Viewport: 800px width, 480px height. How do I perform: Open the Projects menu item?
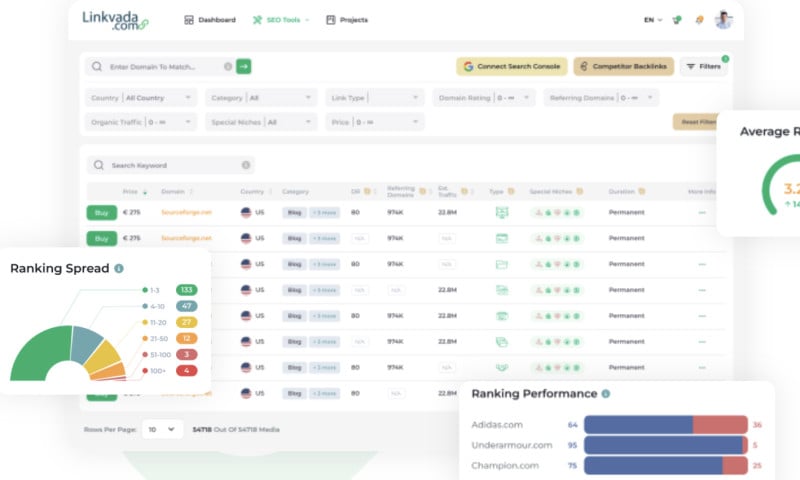[x=347, y=20]
